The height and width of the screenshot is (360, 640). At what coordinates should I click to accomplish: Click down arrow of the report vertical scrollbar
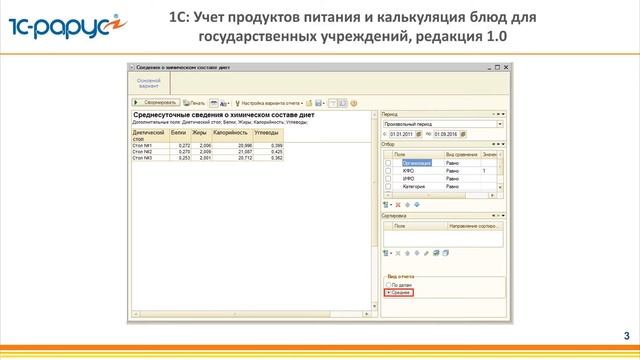[x=374, y=306]
